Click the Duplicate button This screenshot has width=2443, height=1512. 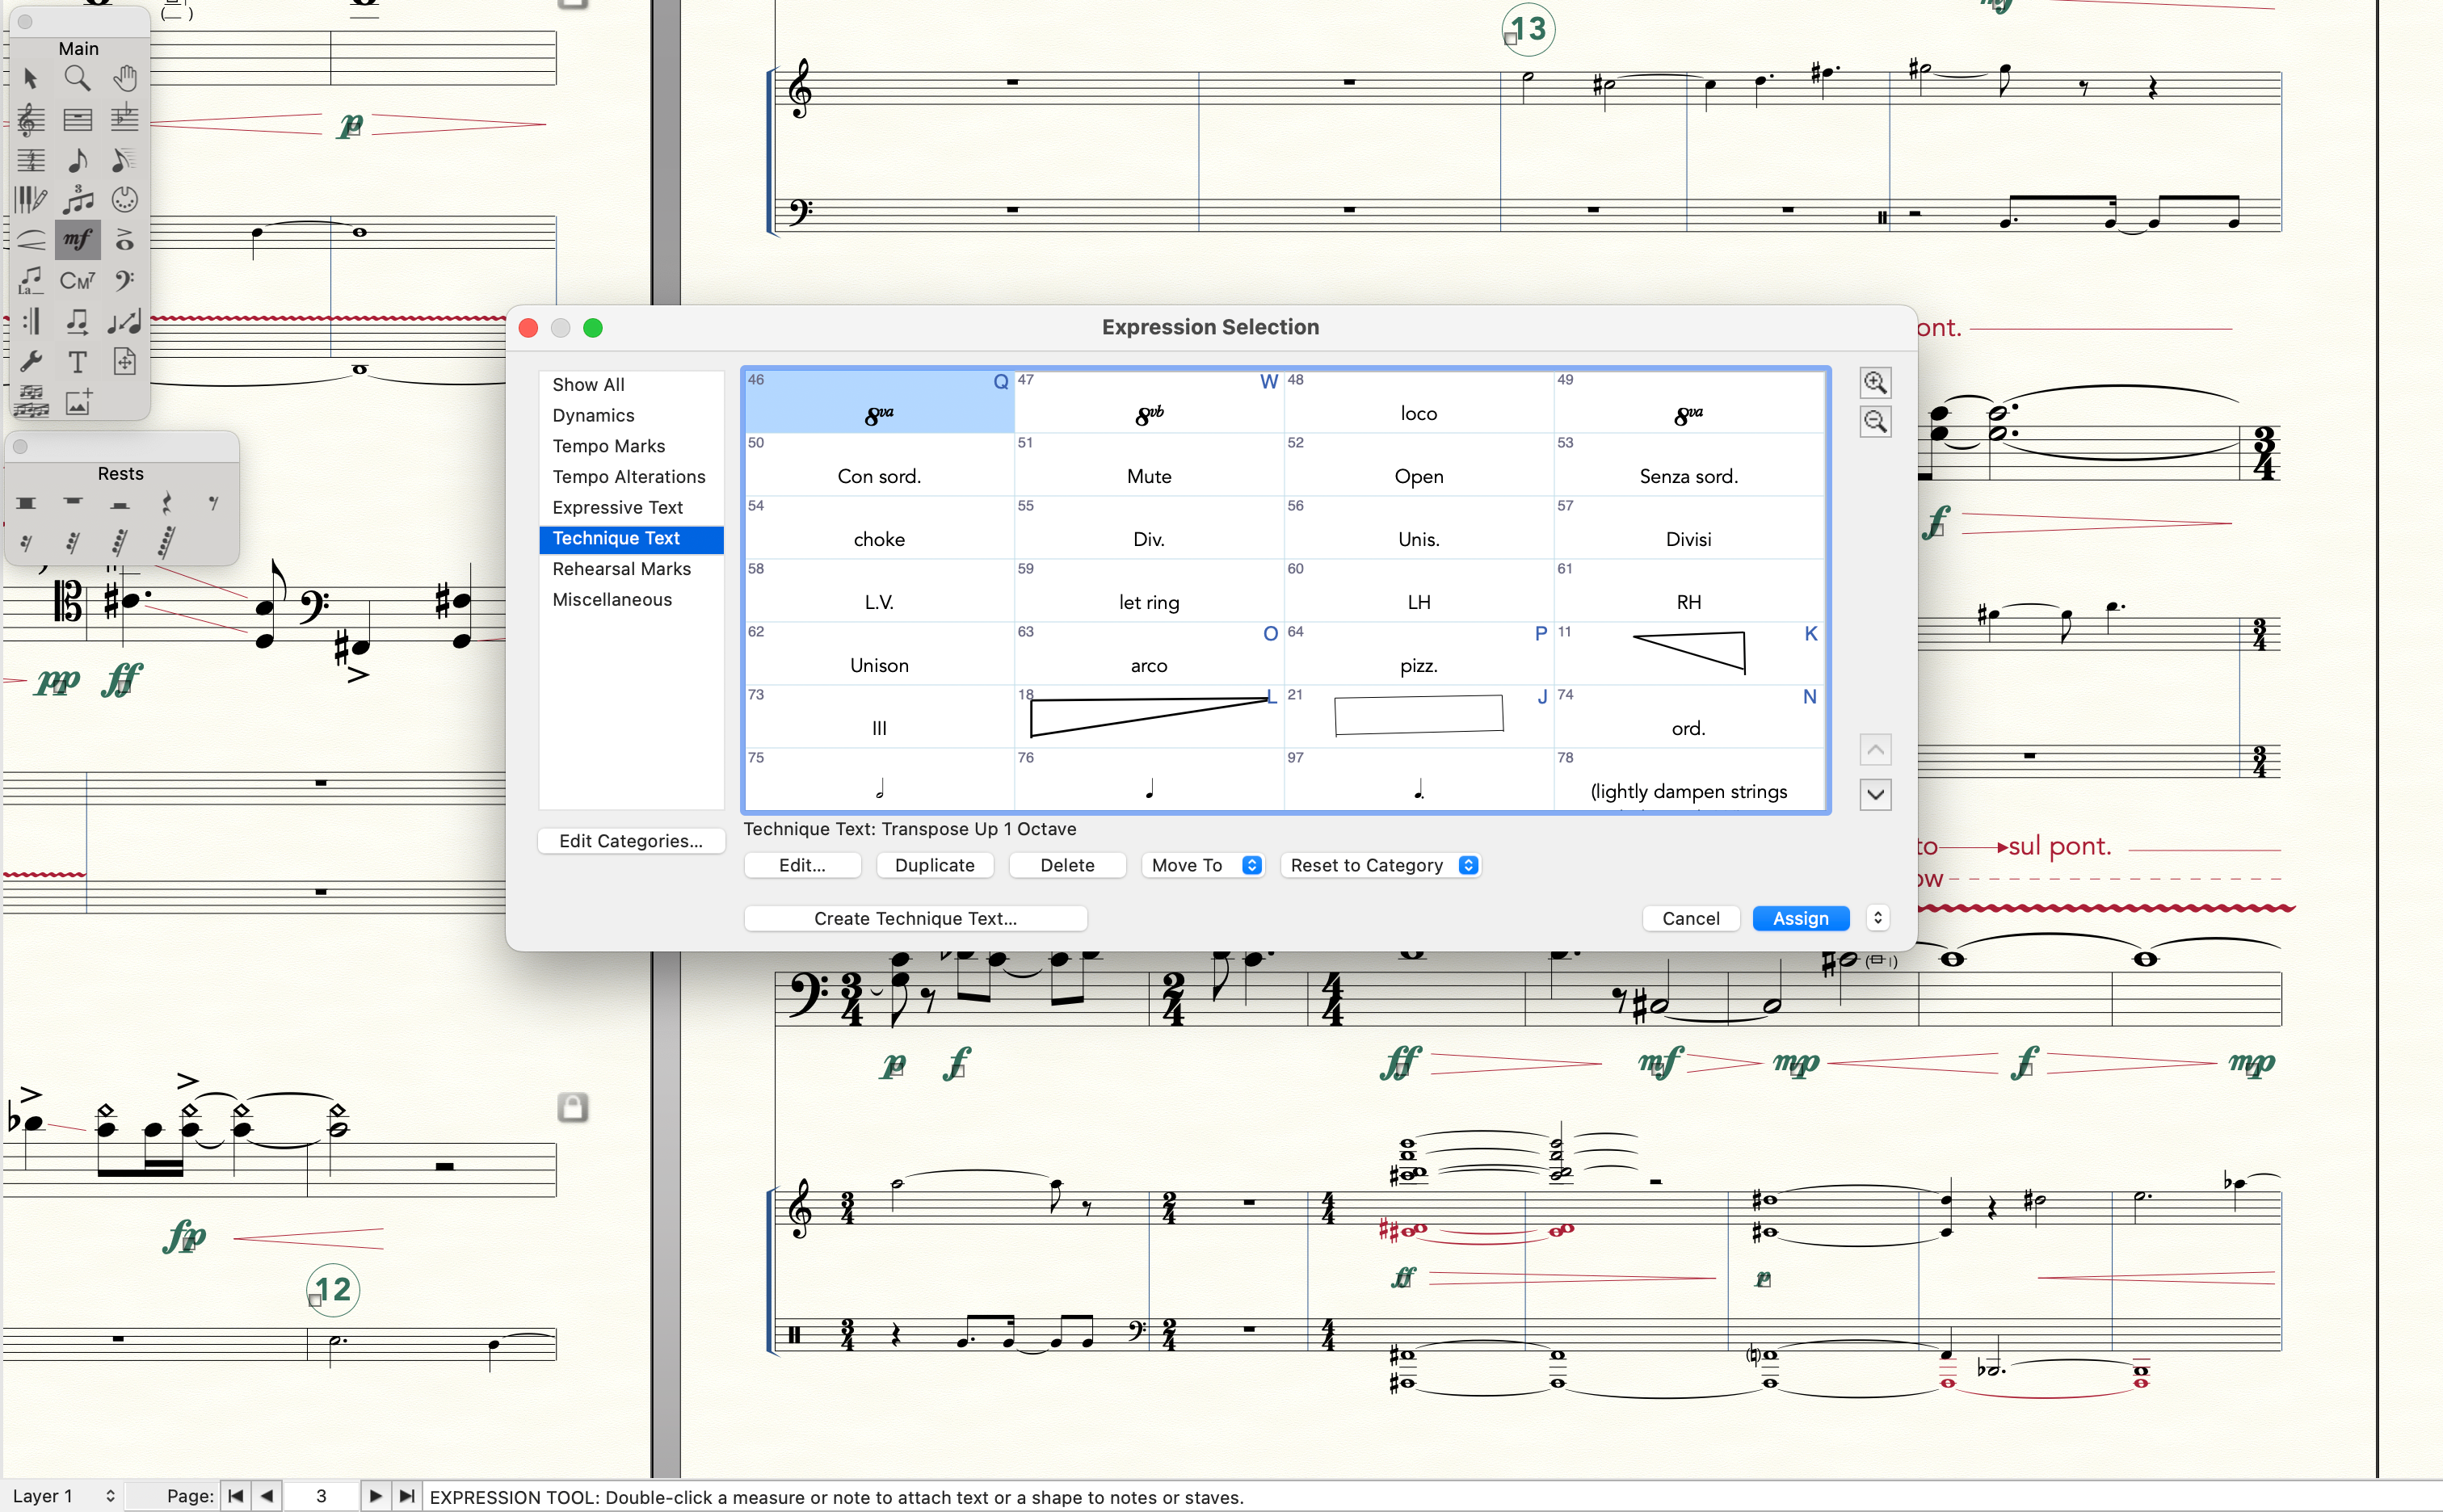tap(934, 865)
